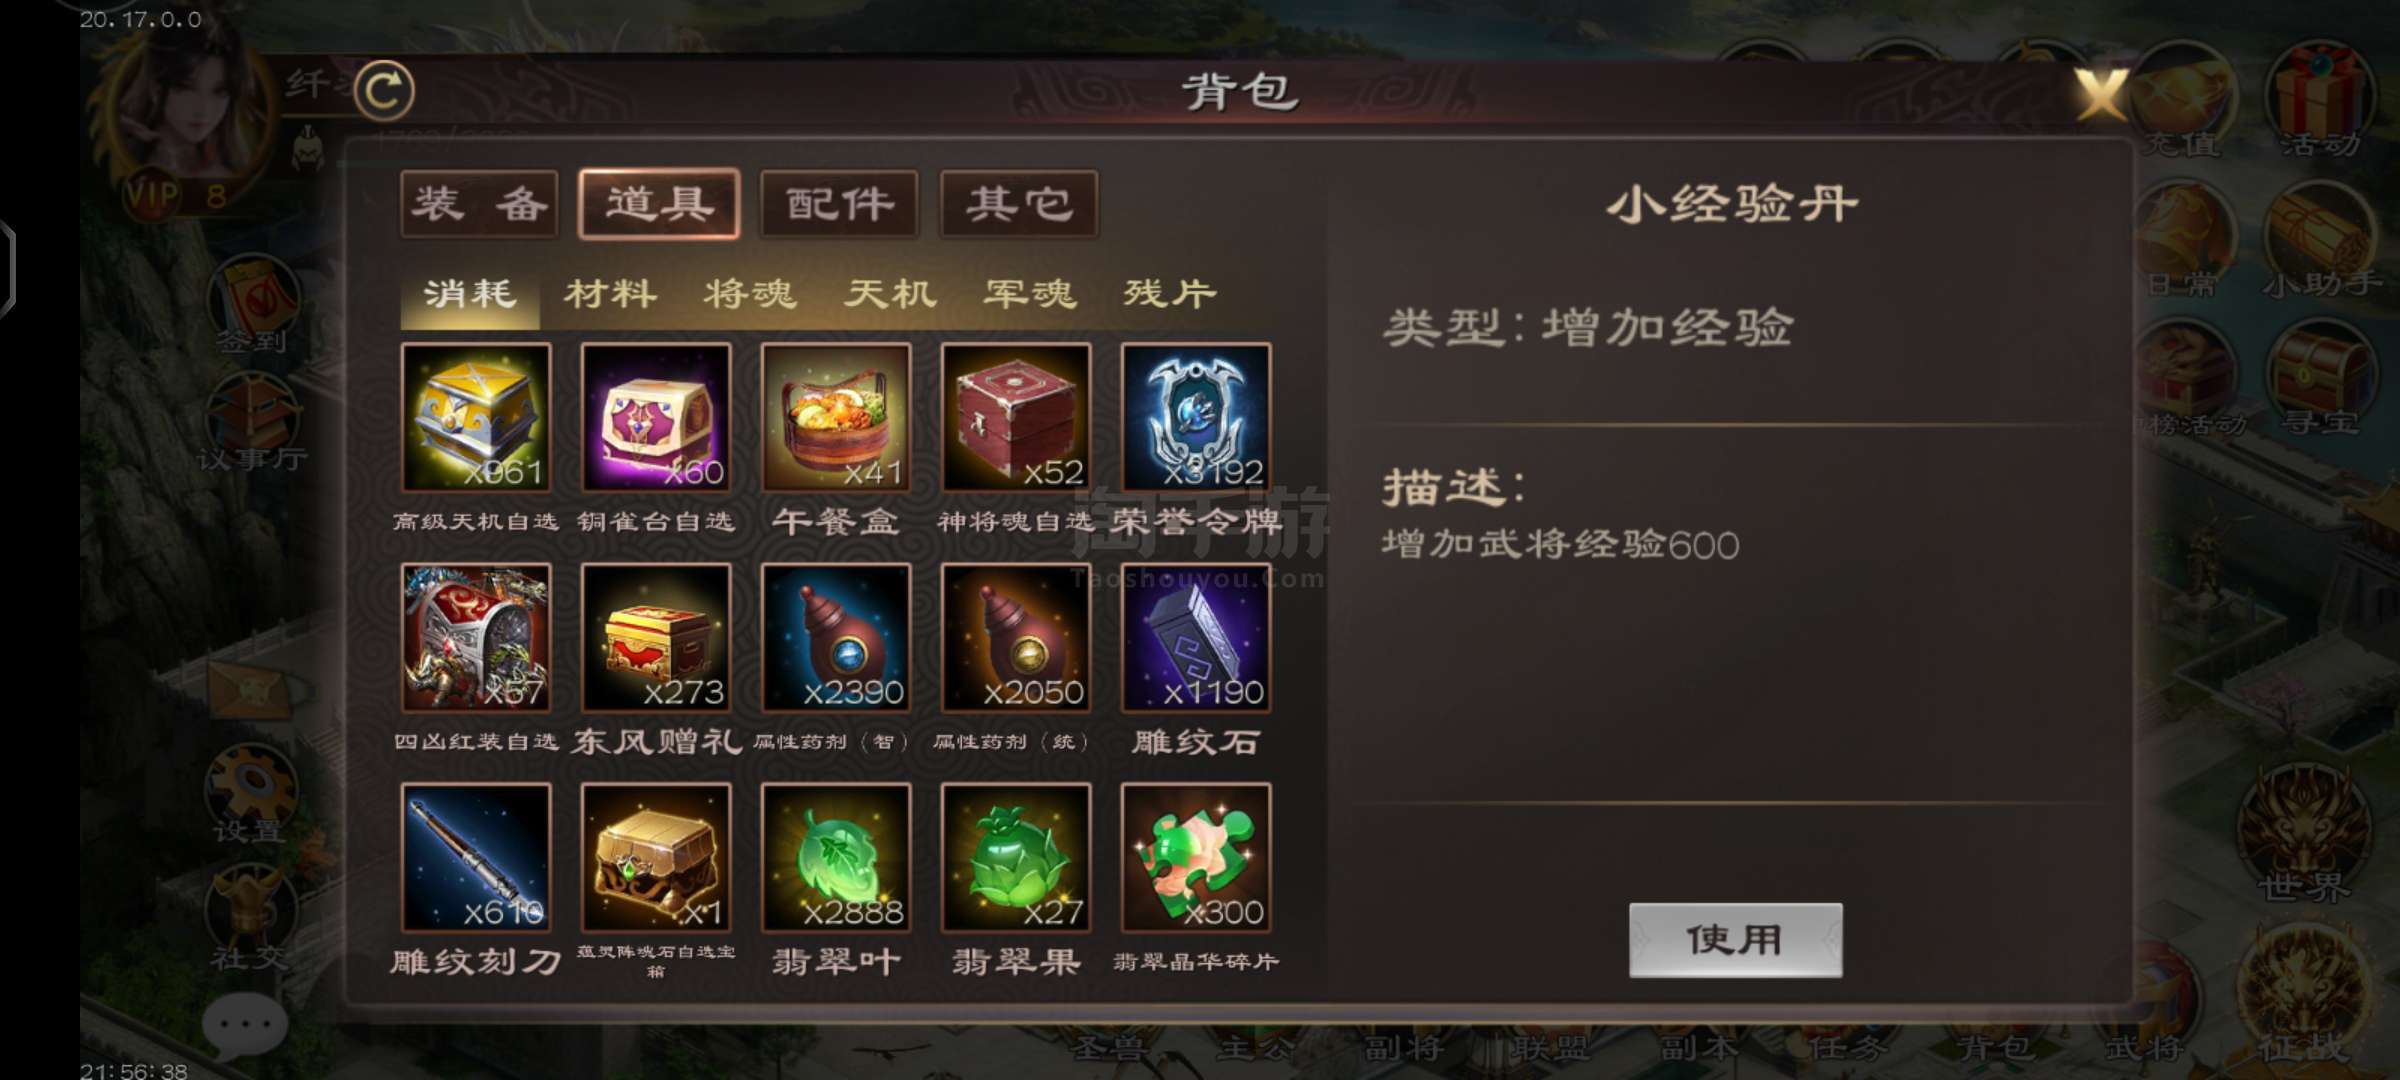Select the 雕纹刻刀 carving knife item

tap(476, 858)
